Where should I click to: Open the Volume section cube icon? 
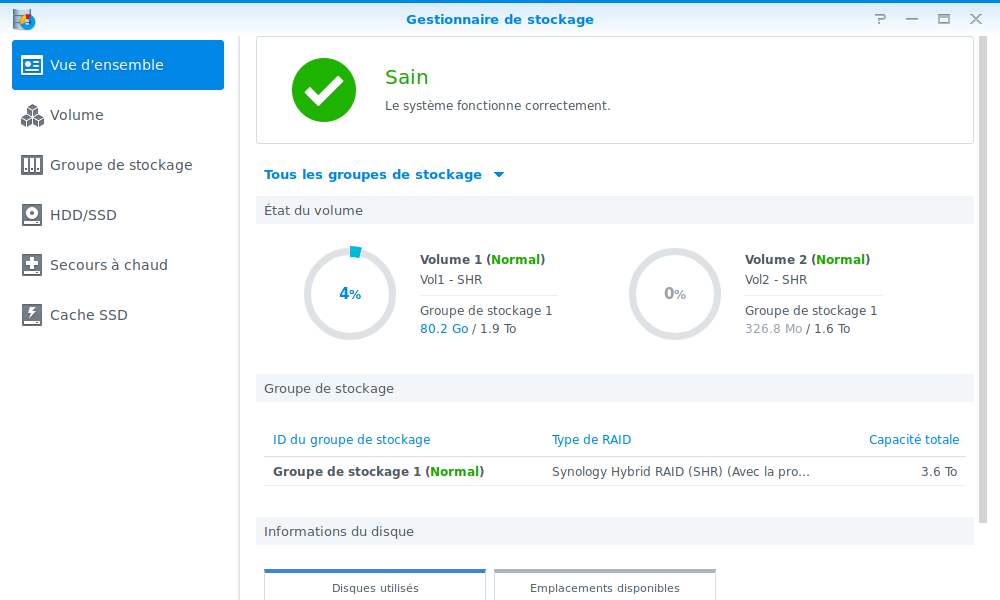pyautogui.click(x=32, y=115)
